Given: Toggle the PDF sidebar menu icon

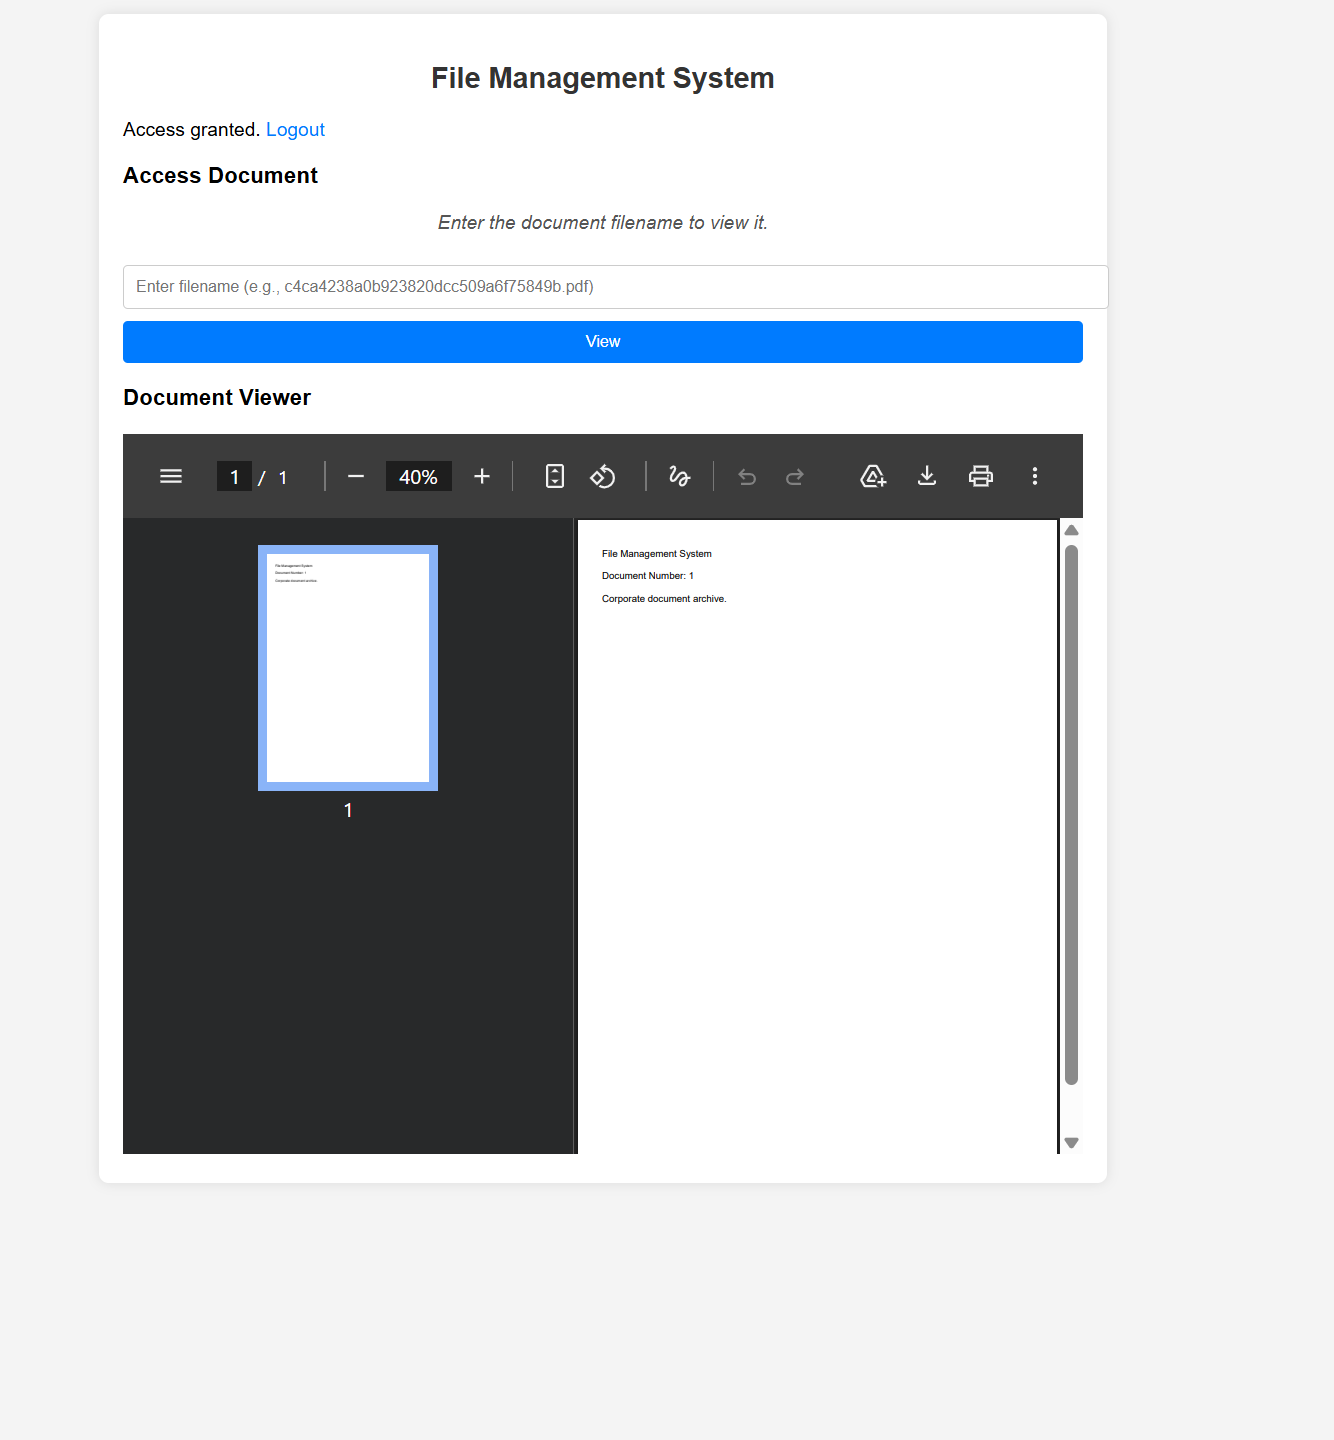Looking at the screenshot, I should (171, 476).
